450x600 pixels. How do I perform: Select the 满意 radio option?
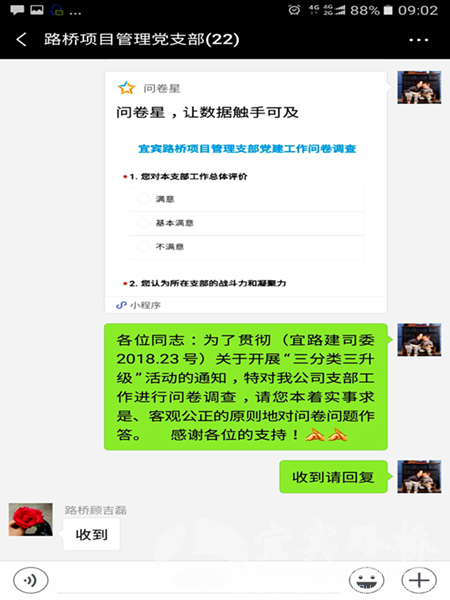144,199
